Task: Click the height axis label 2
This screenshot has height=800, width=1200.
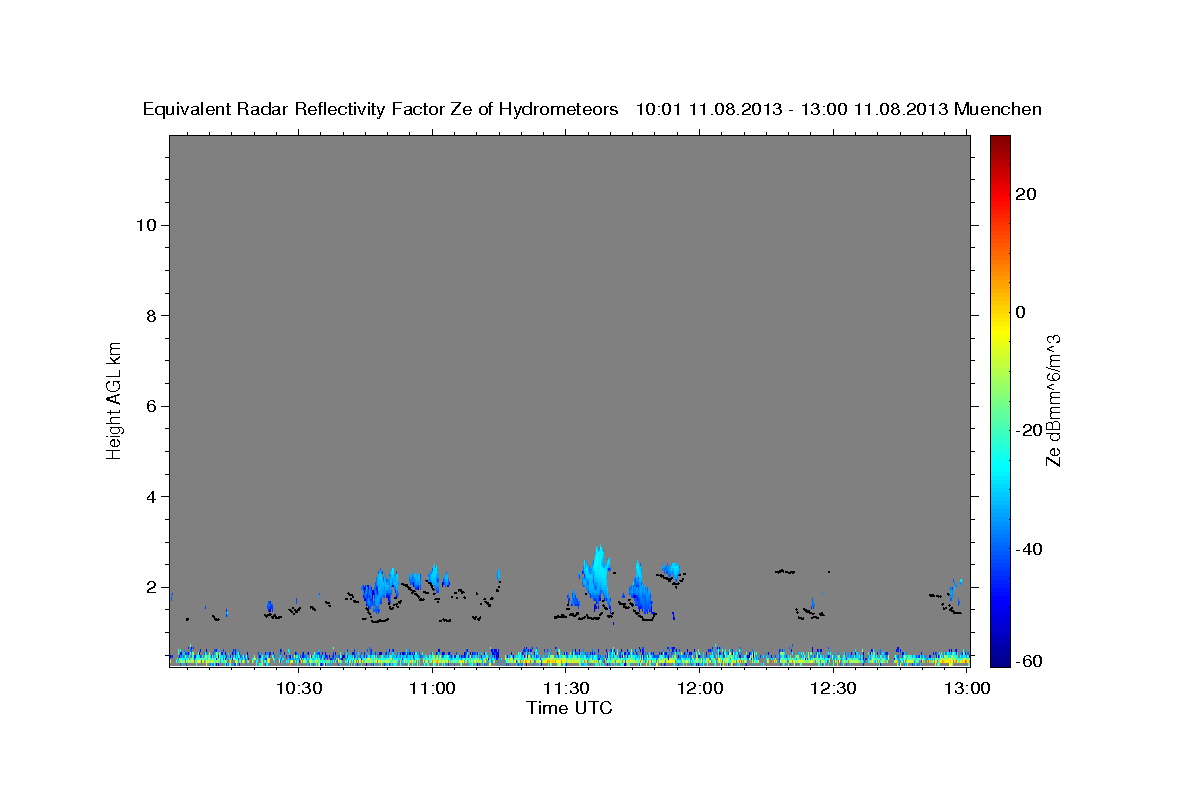Action: click(x=152, y=587)
